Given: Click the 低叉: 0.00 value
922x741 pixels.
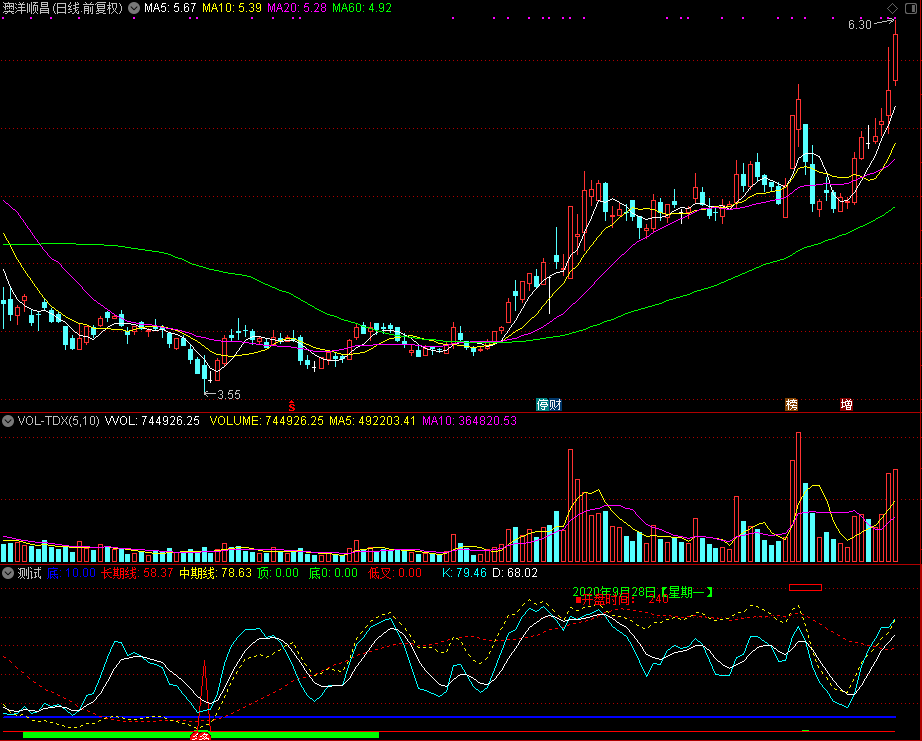Looking at the screenshot, I should [x=395, y=573].
